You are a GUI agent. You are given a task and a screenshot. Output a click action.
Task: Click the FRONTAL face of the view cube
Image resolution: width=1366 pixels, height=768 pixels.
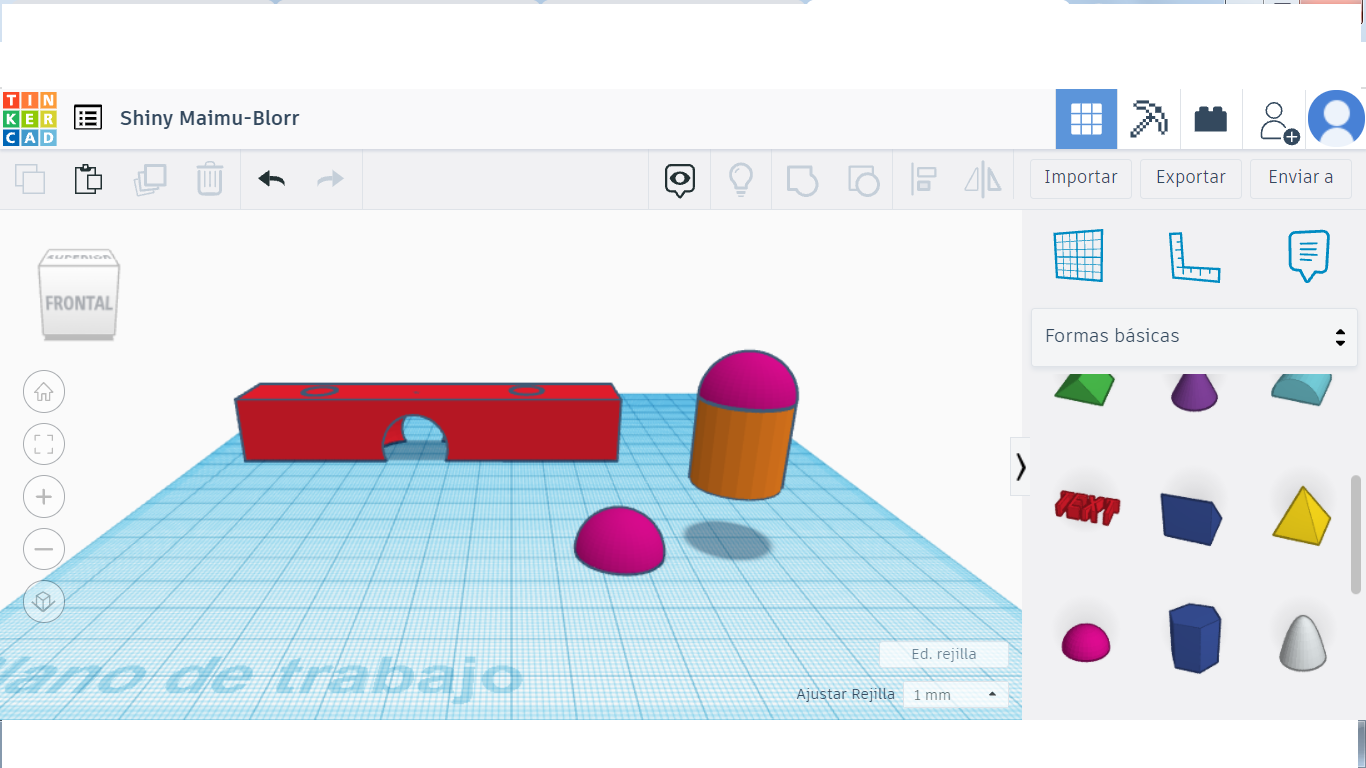tap(79, 303)
